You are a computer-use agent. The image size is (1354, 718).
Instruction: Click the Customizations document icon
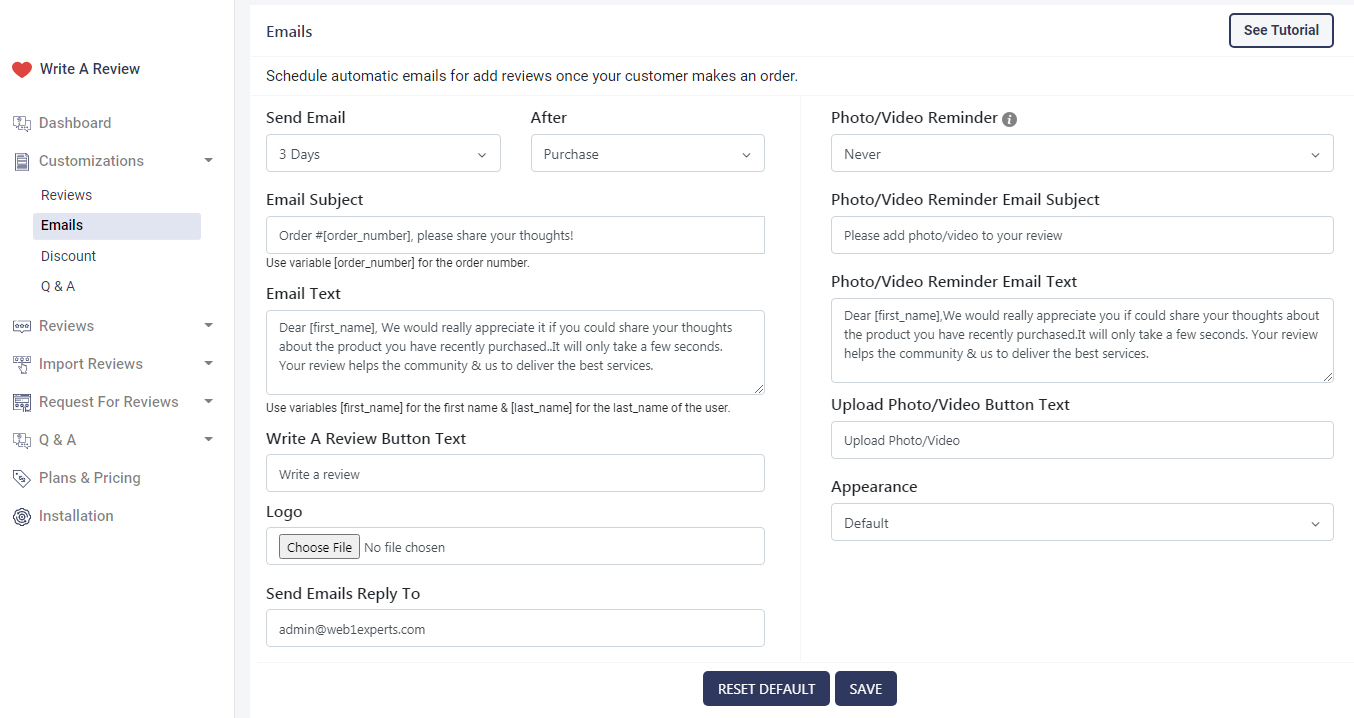pyautogui.click(x=22, y=161)
